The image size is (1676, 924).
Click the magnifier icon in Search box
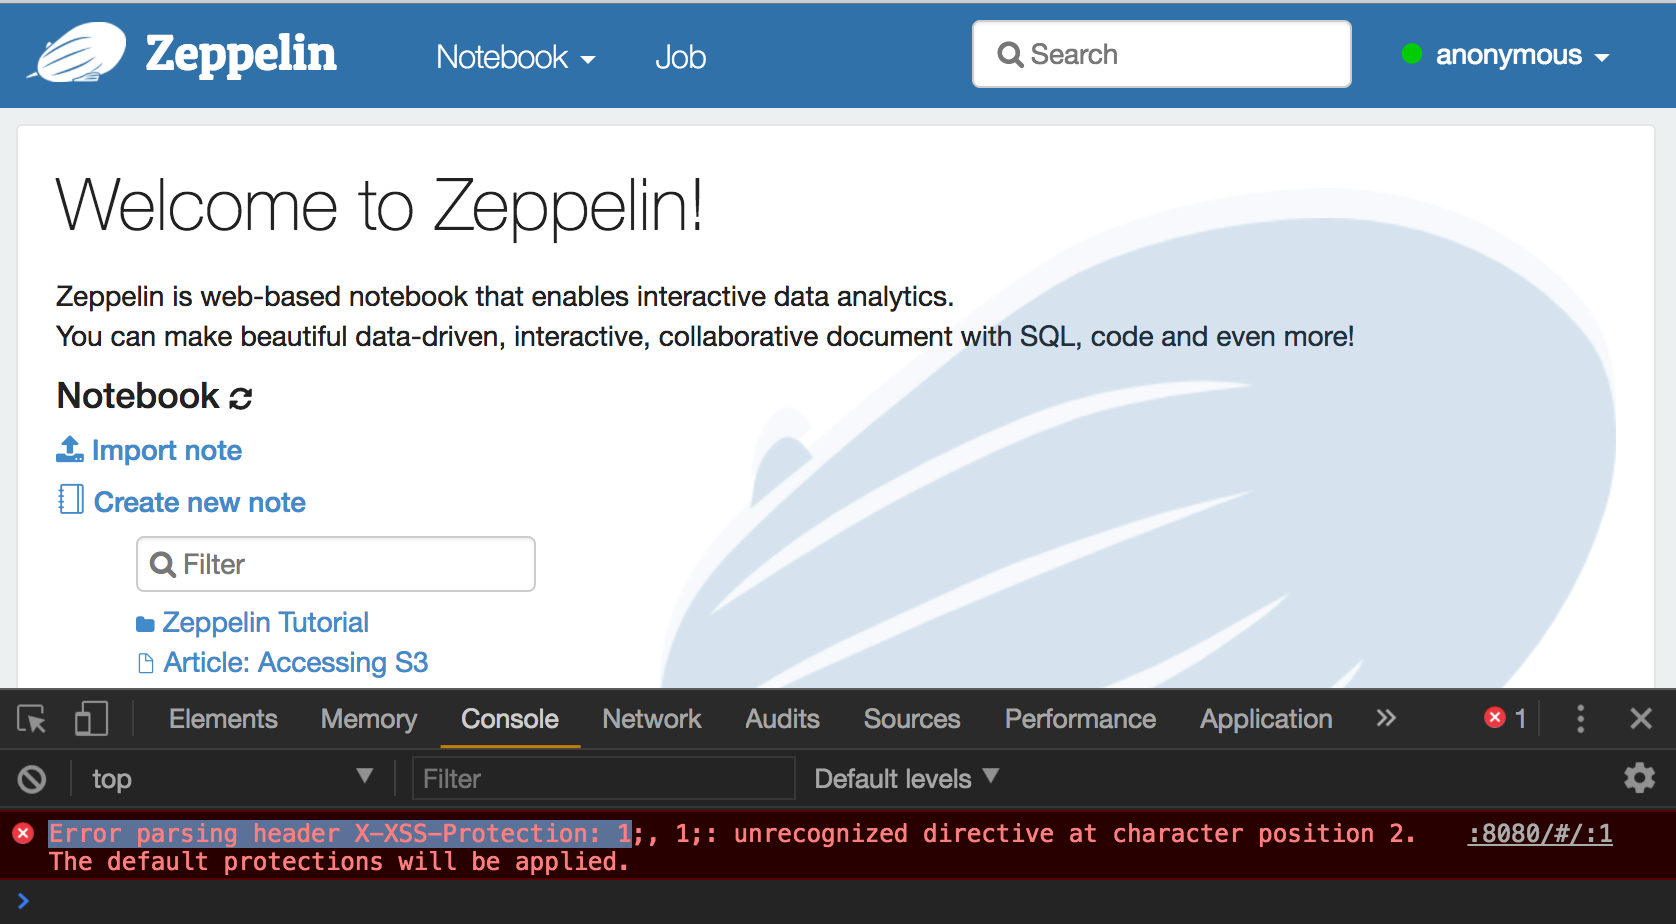pyautogui.click(x=1010, y=55)
